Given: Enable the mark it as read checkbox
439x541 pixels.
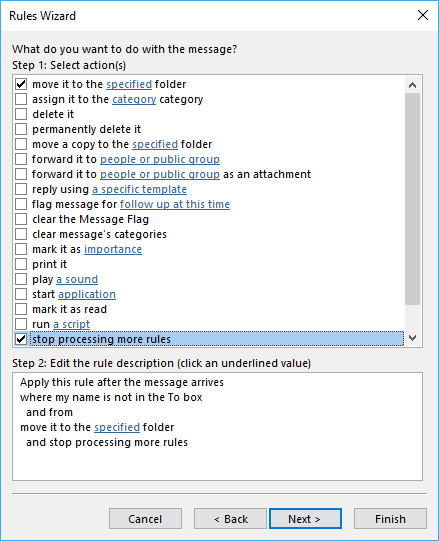Looking at the screenshot, I should [x=21, y=309].
